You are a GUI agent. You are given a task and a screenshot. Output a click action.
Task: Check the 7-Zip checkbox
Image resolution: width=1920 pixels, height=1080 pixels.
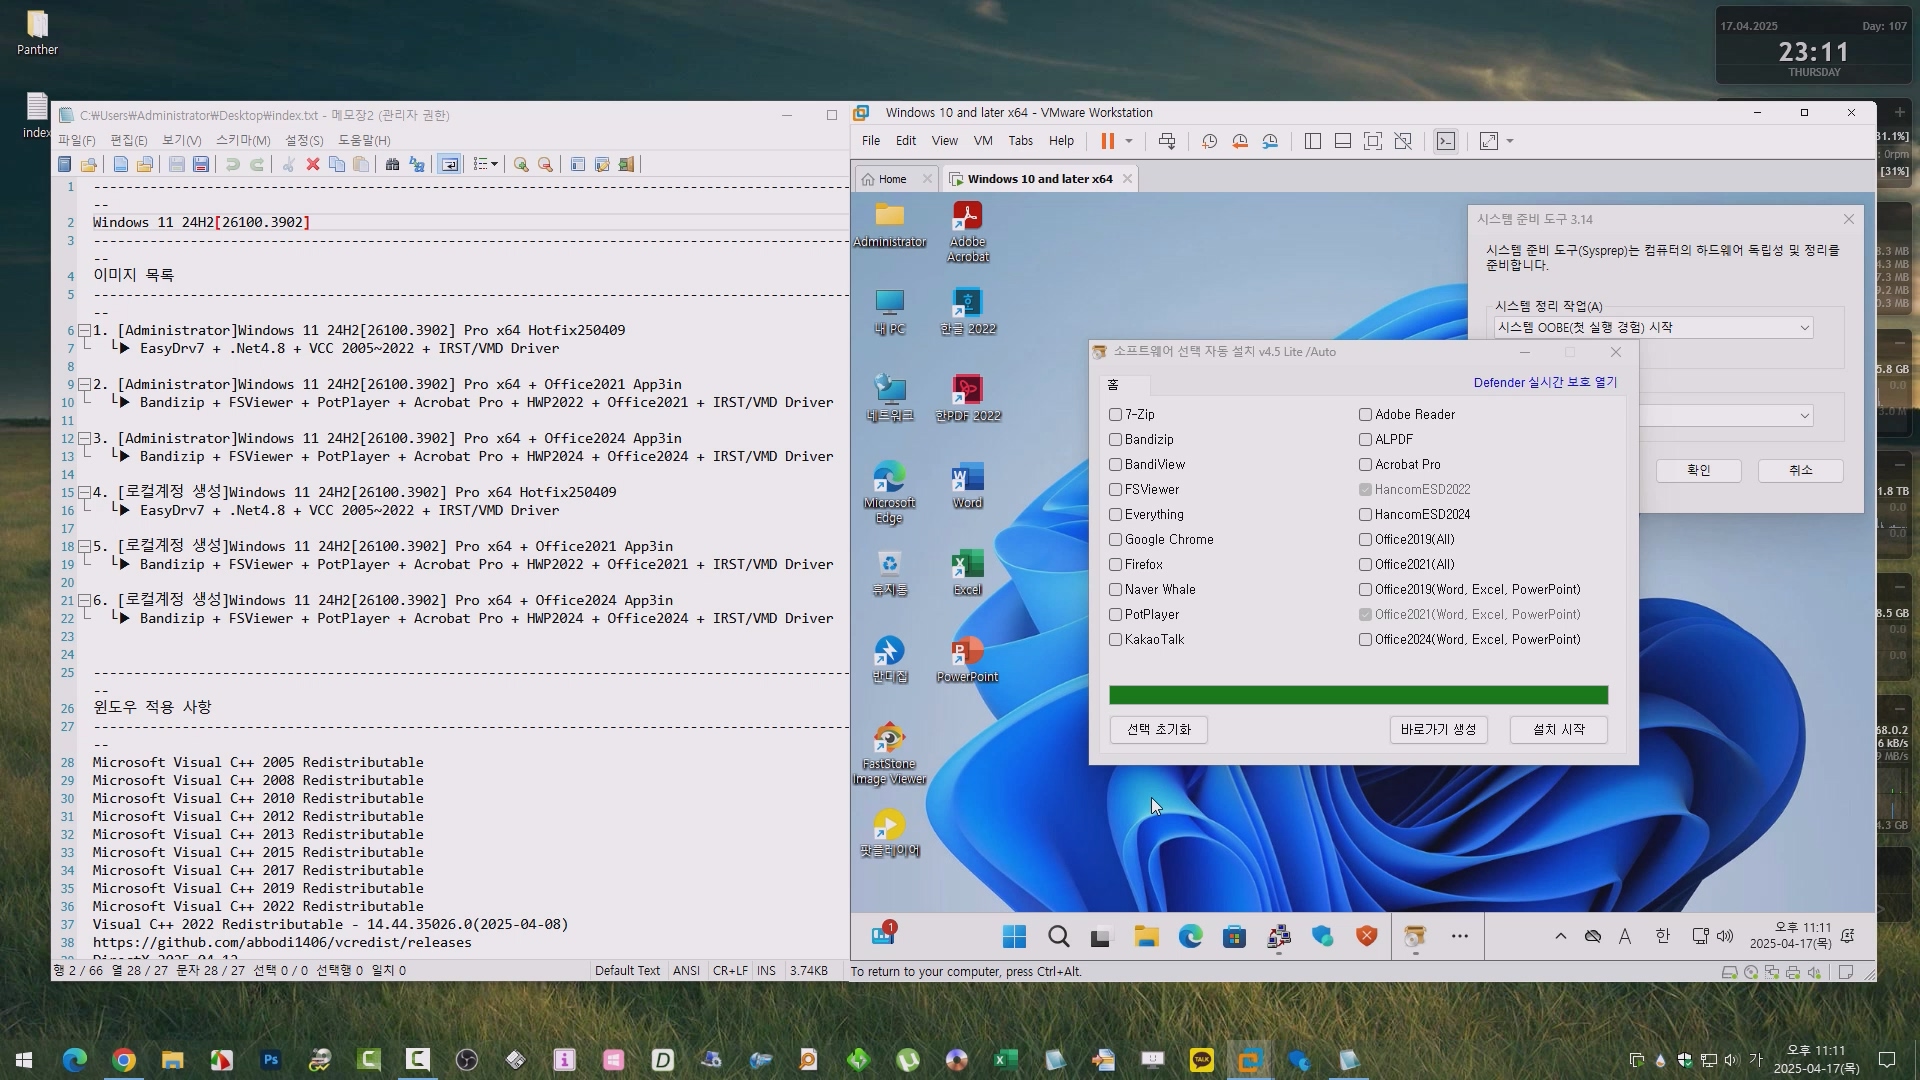[1115, 414]
